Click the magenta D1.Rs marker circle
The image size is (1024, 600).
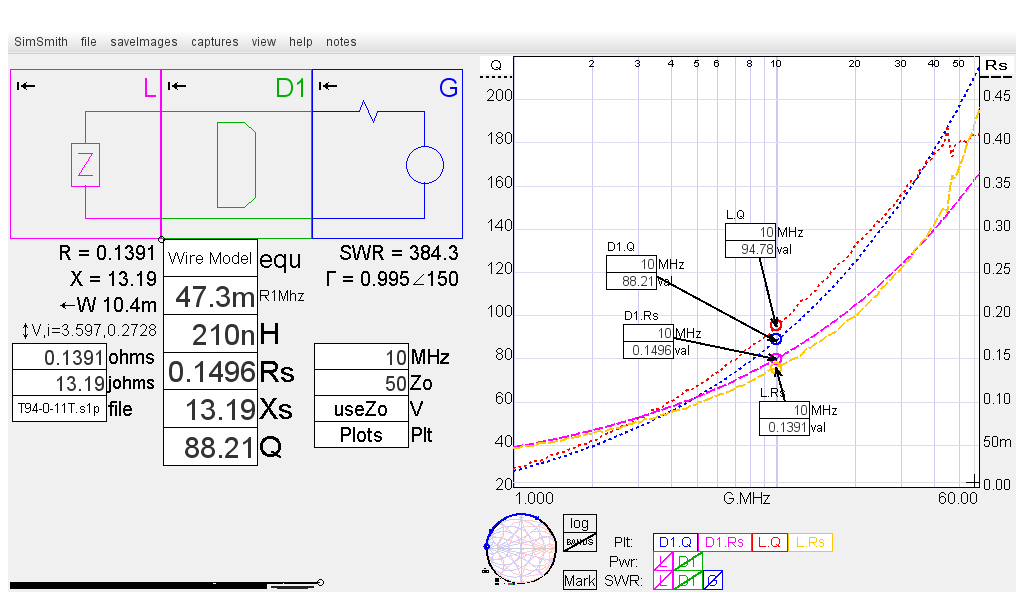click(x=776, y=358)
